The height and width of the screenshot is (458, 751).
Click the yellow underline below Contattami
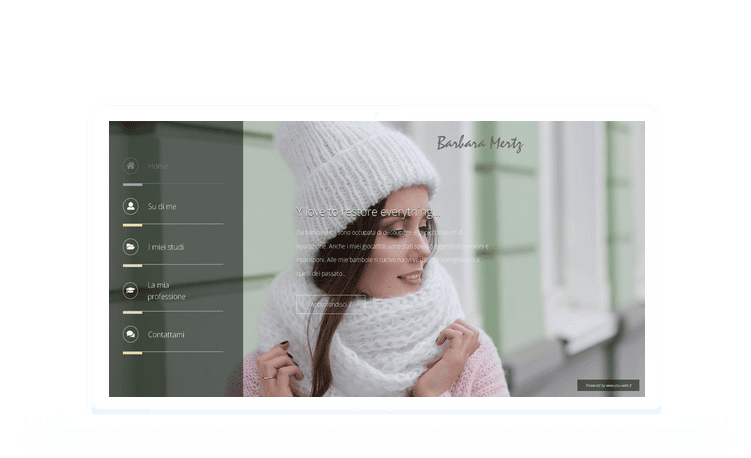coord(132,353)
